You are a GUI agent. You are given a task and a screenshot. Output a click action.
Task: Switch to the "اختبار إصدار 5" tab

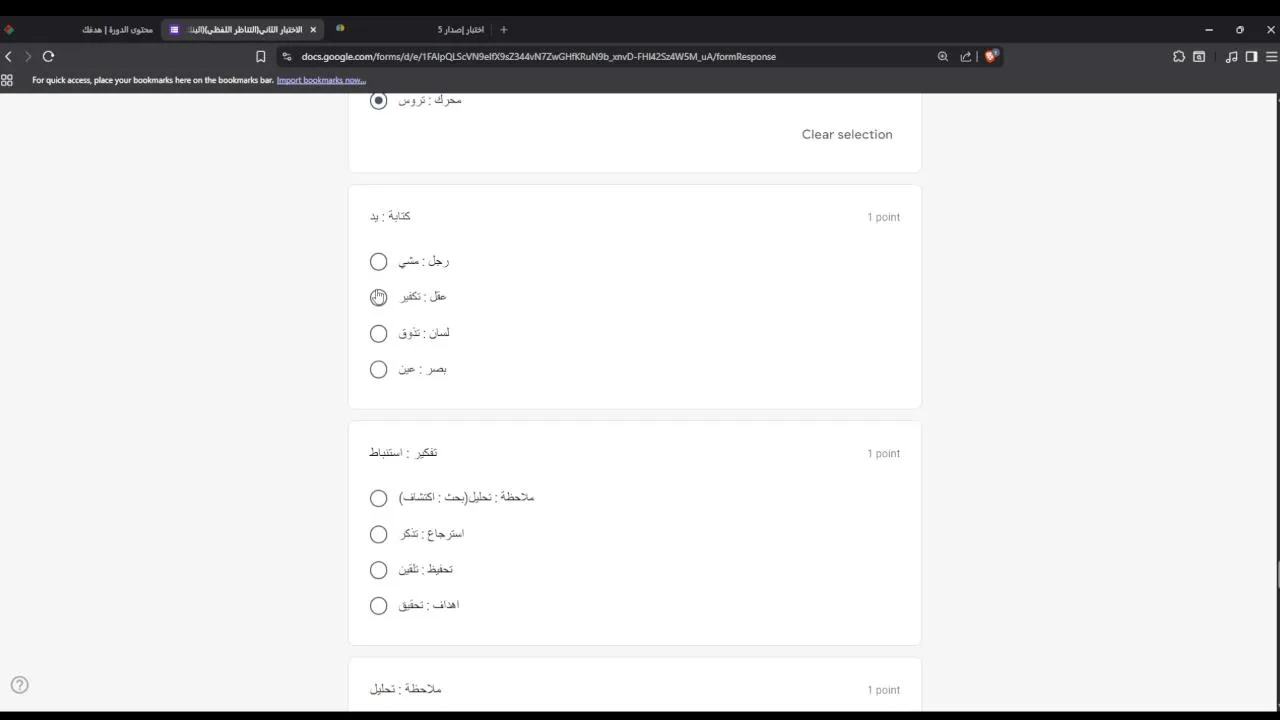pos(460,30)
